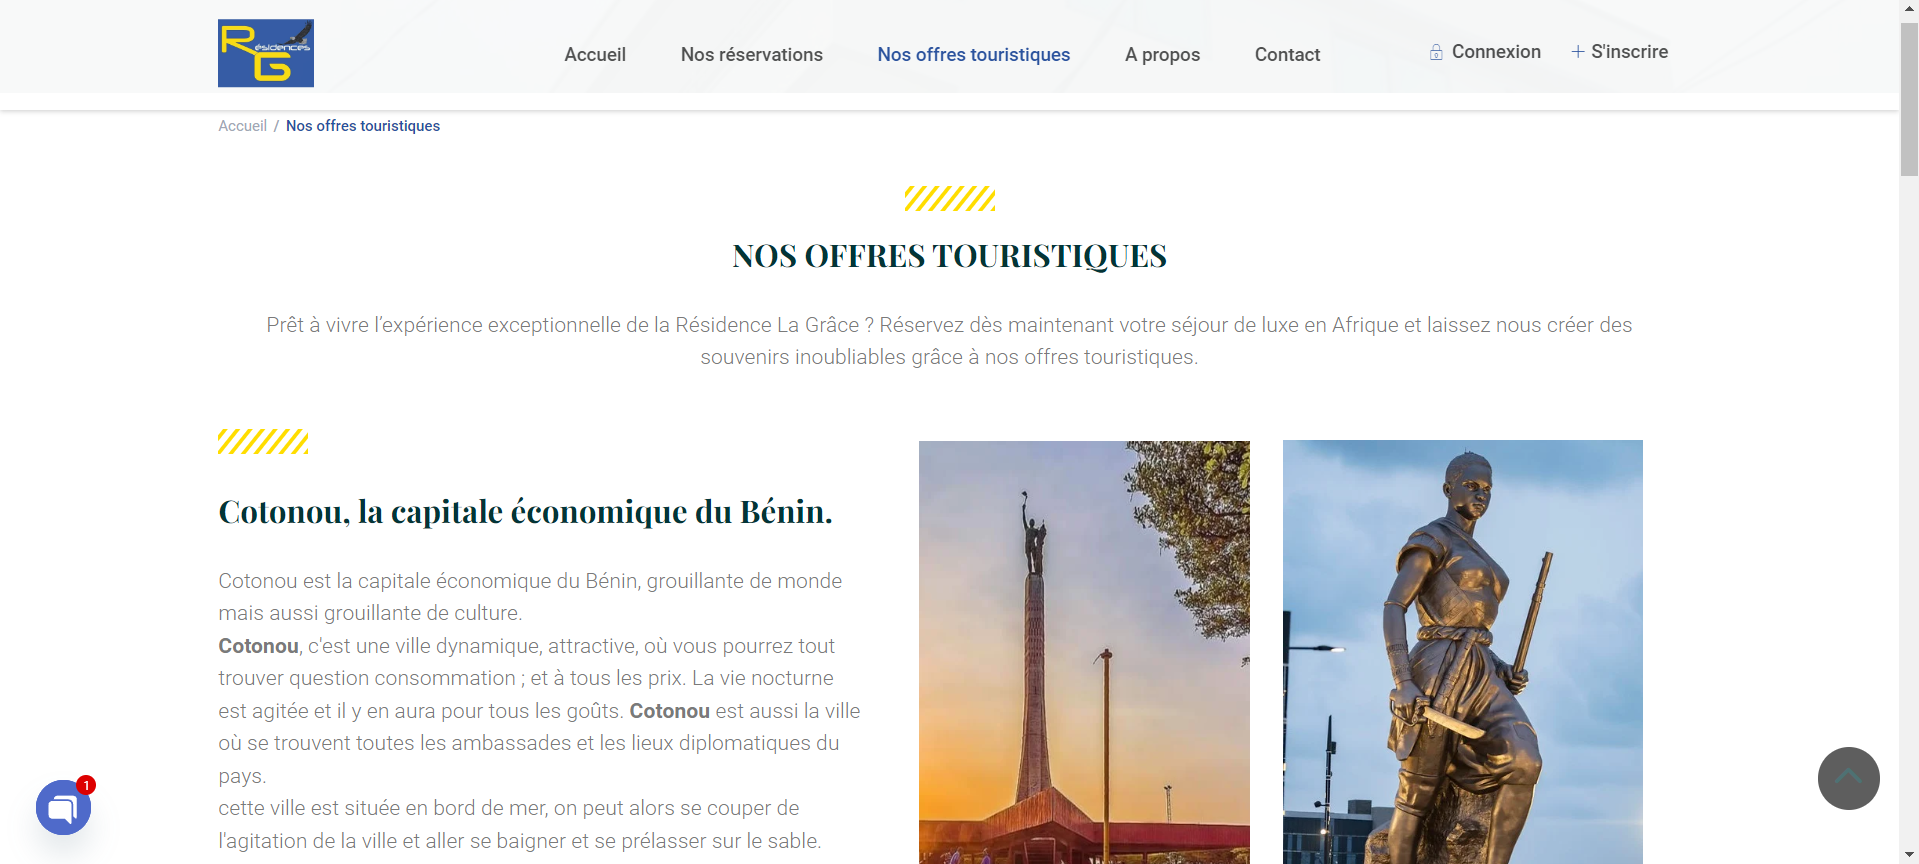The image size is (1919, 864).
Task: Click the scroll-to-top arrow button
Action: pyautogui.click(x=1848, y=778)
